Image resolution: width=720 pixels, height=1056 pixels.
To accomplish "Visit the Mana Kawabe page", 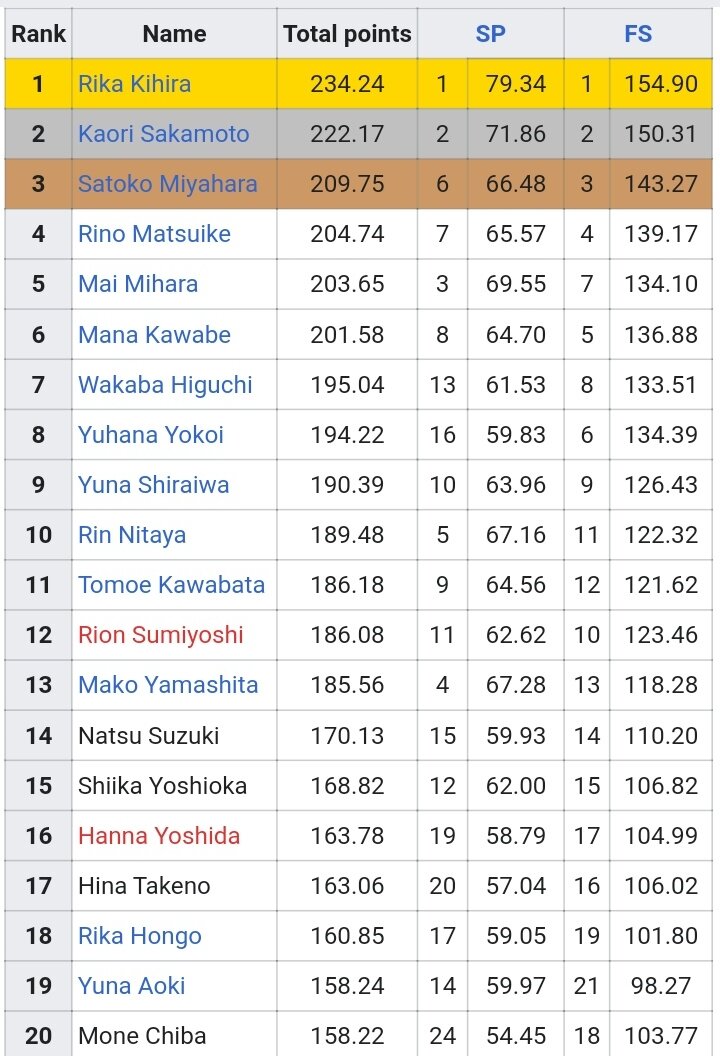I will (154, 335).
